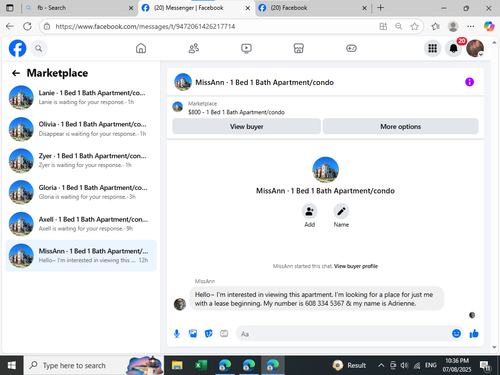The height and width of the screenshot is (375, 500).
Task: Open the Facebook search magnifier
Action: coord(39,49)
